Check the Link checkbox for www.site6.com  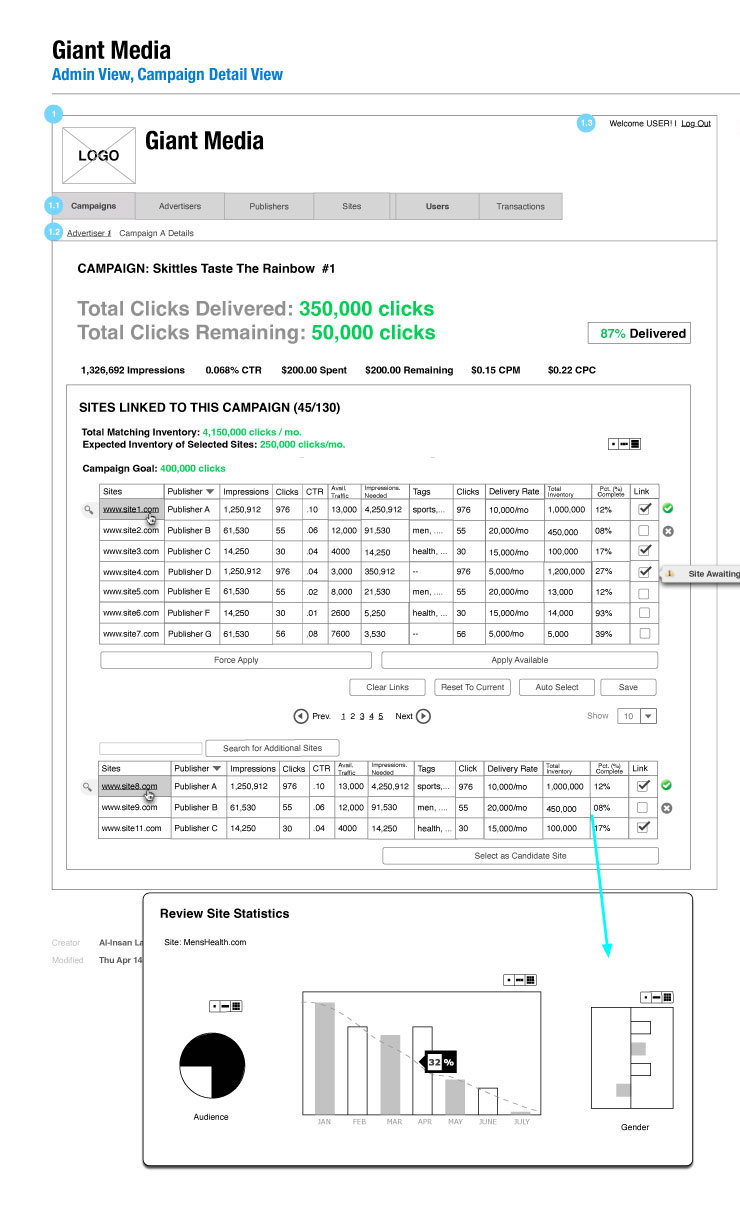click(644, 613)
